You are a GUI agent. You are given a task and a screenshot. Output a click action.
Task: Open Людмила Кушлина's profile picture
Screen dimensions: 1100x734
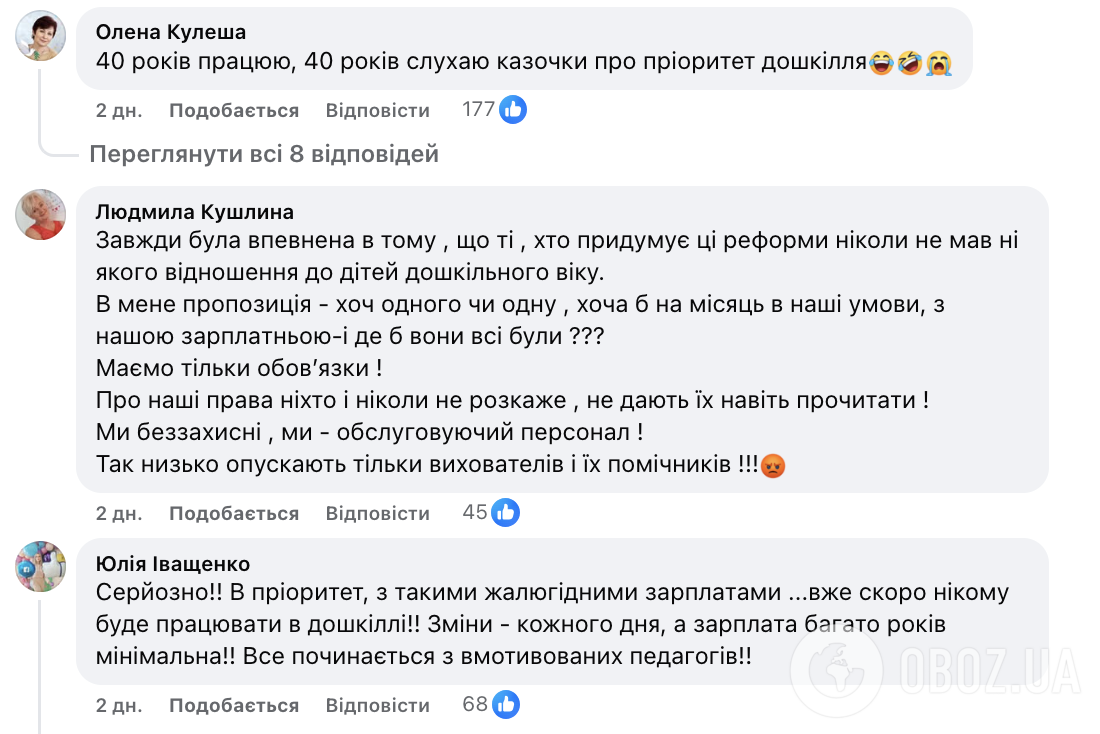click(x=40, y=213)
